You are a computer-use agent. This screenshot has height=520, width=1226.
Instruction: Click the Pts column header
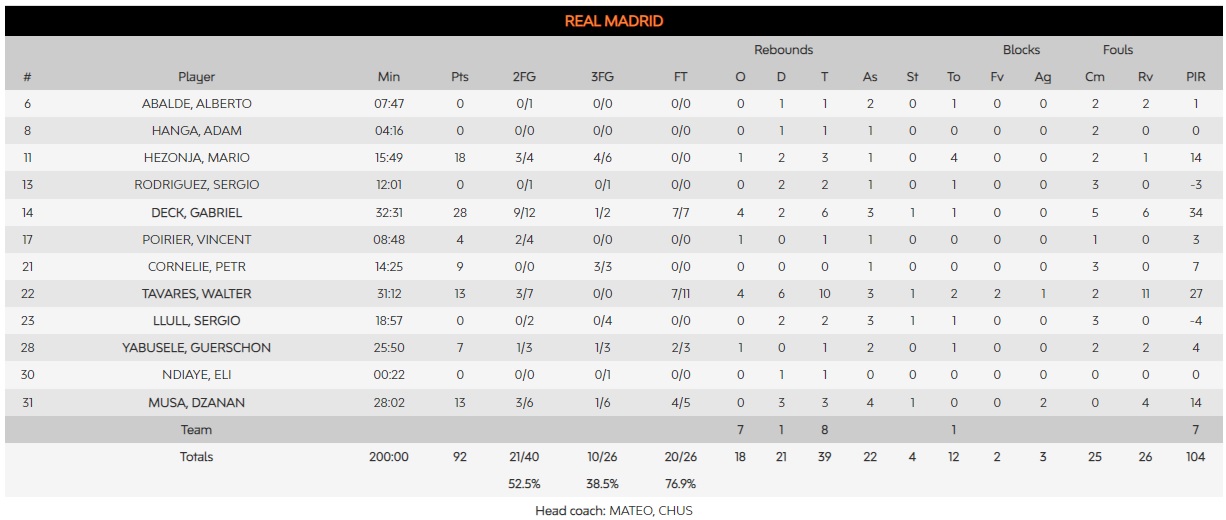pyautogui.click(x=460, y=77)
